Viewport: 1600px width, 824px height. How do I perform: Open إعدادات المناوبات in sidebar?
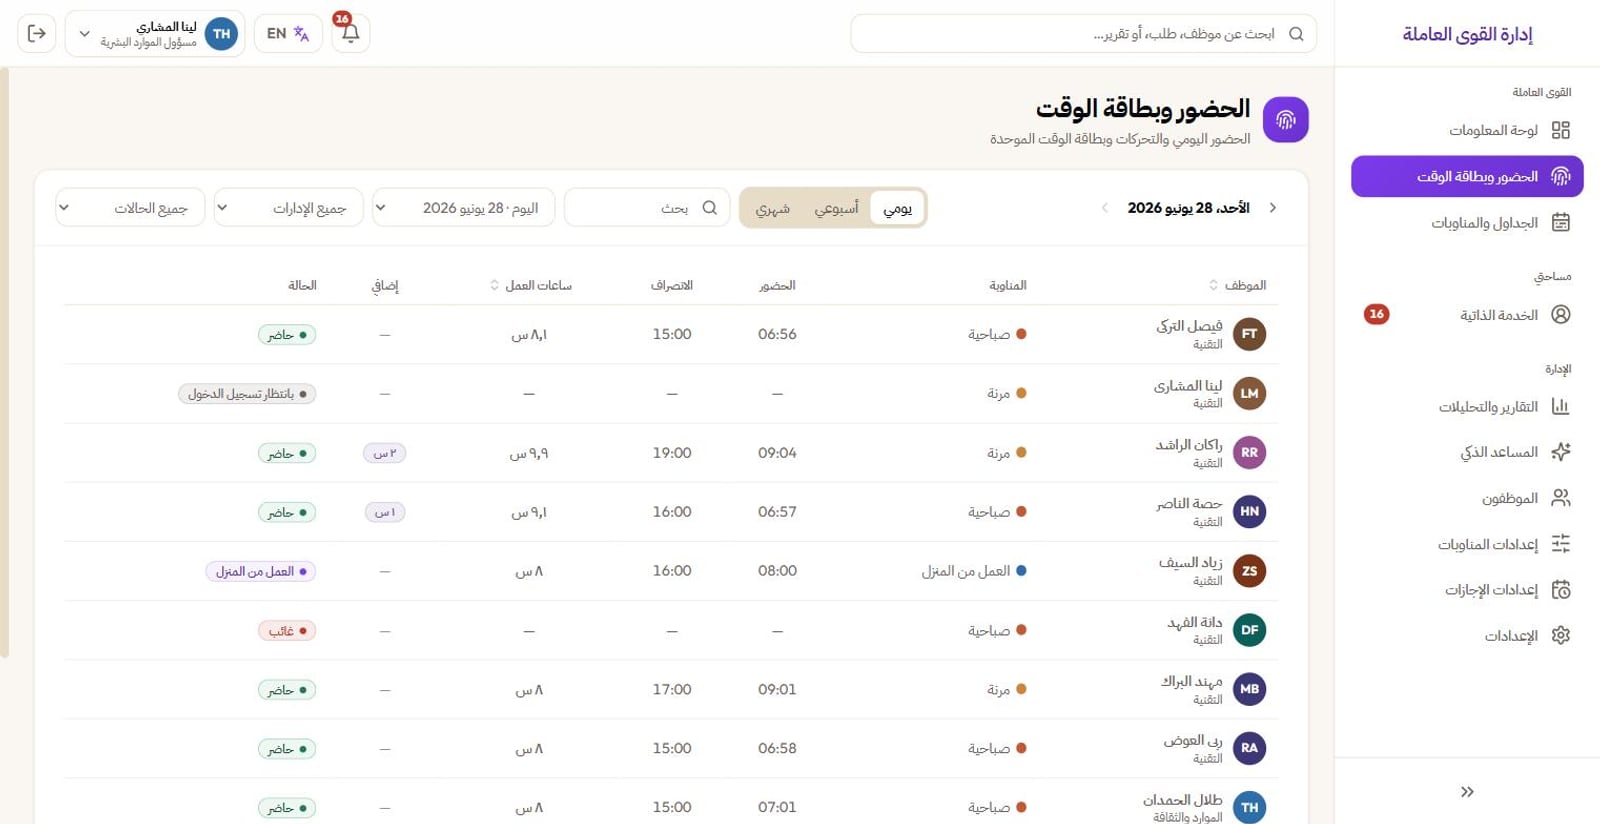1467,544
